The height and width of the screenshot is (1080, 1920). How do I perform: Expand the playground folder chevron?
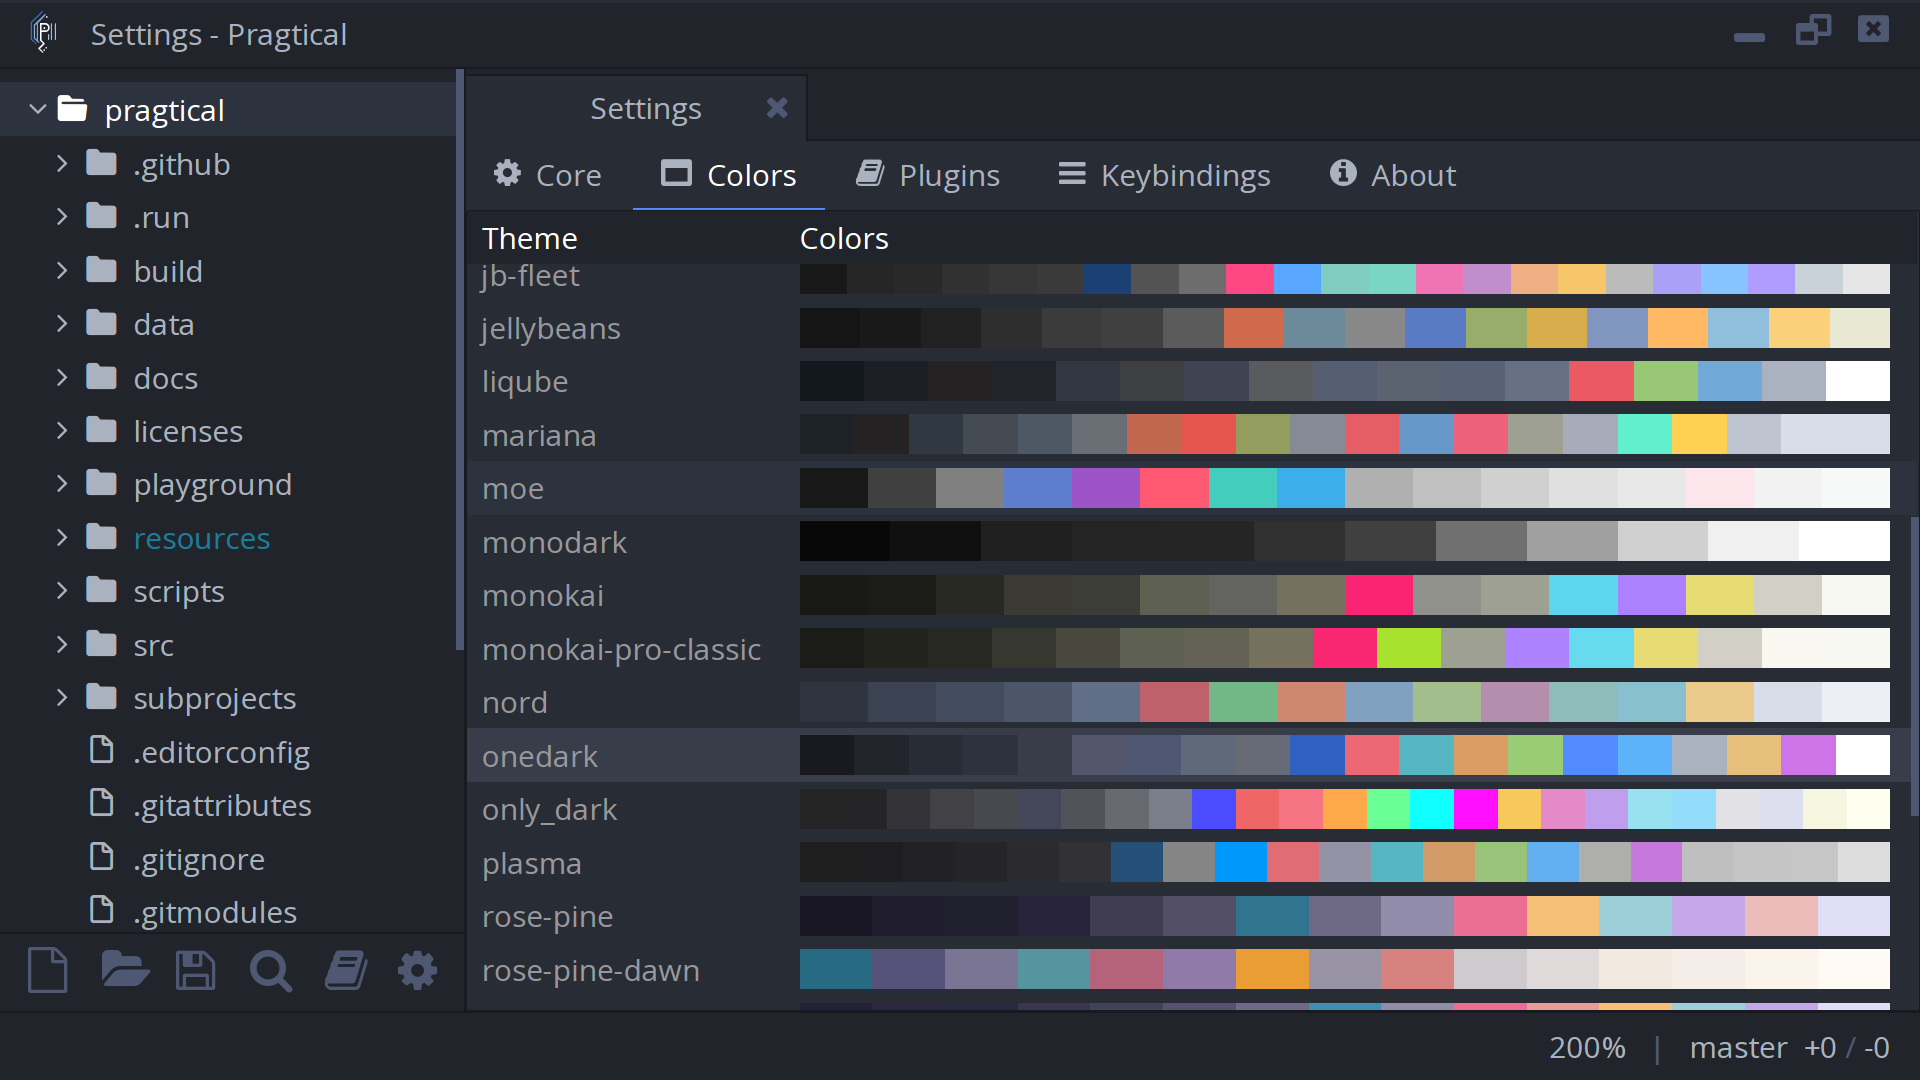click(62, 484)
